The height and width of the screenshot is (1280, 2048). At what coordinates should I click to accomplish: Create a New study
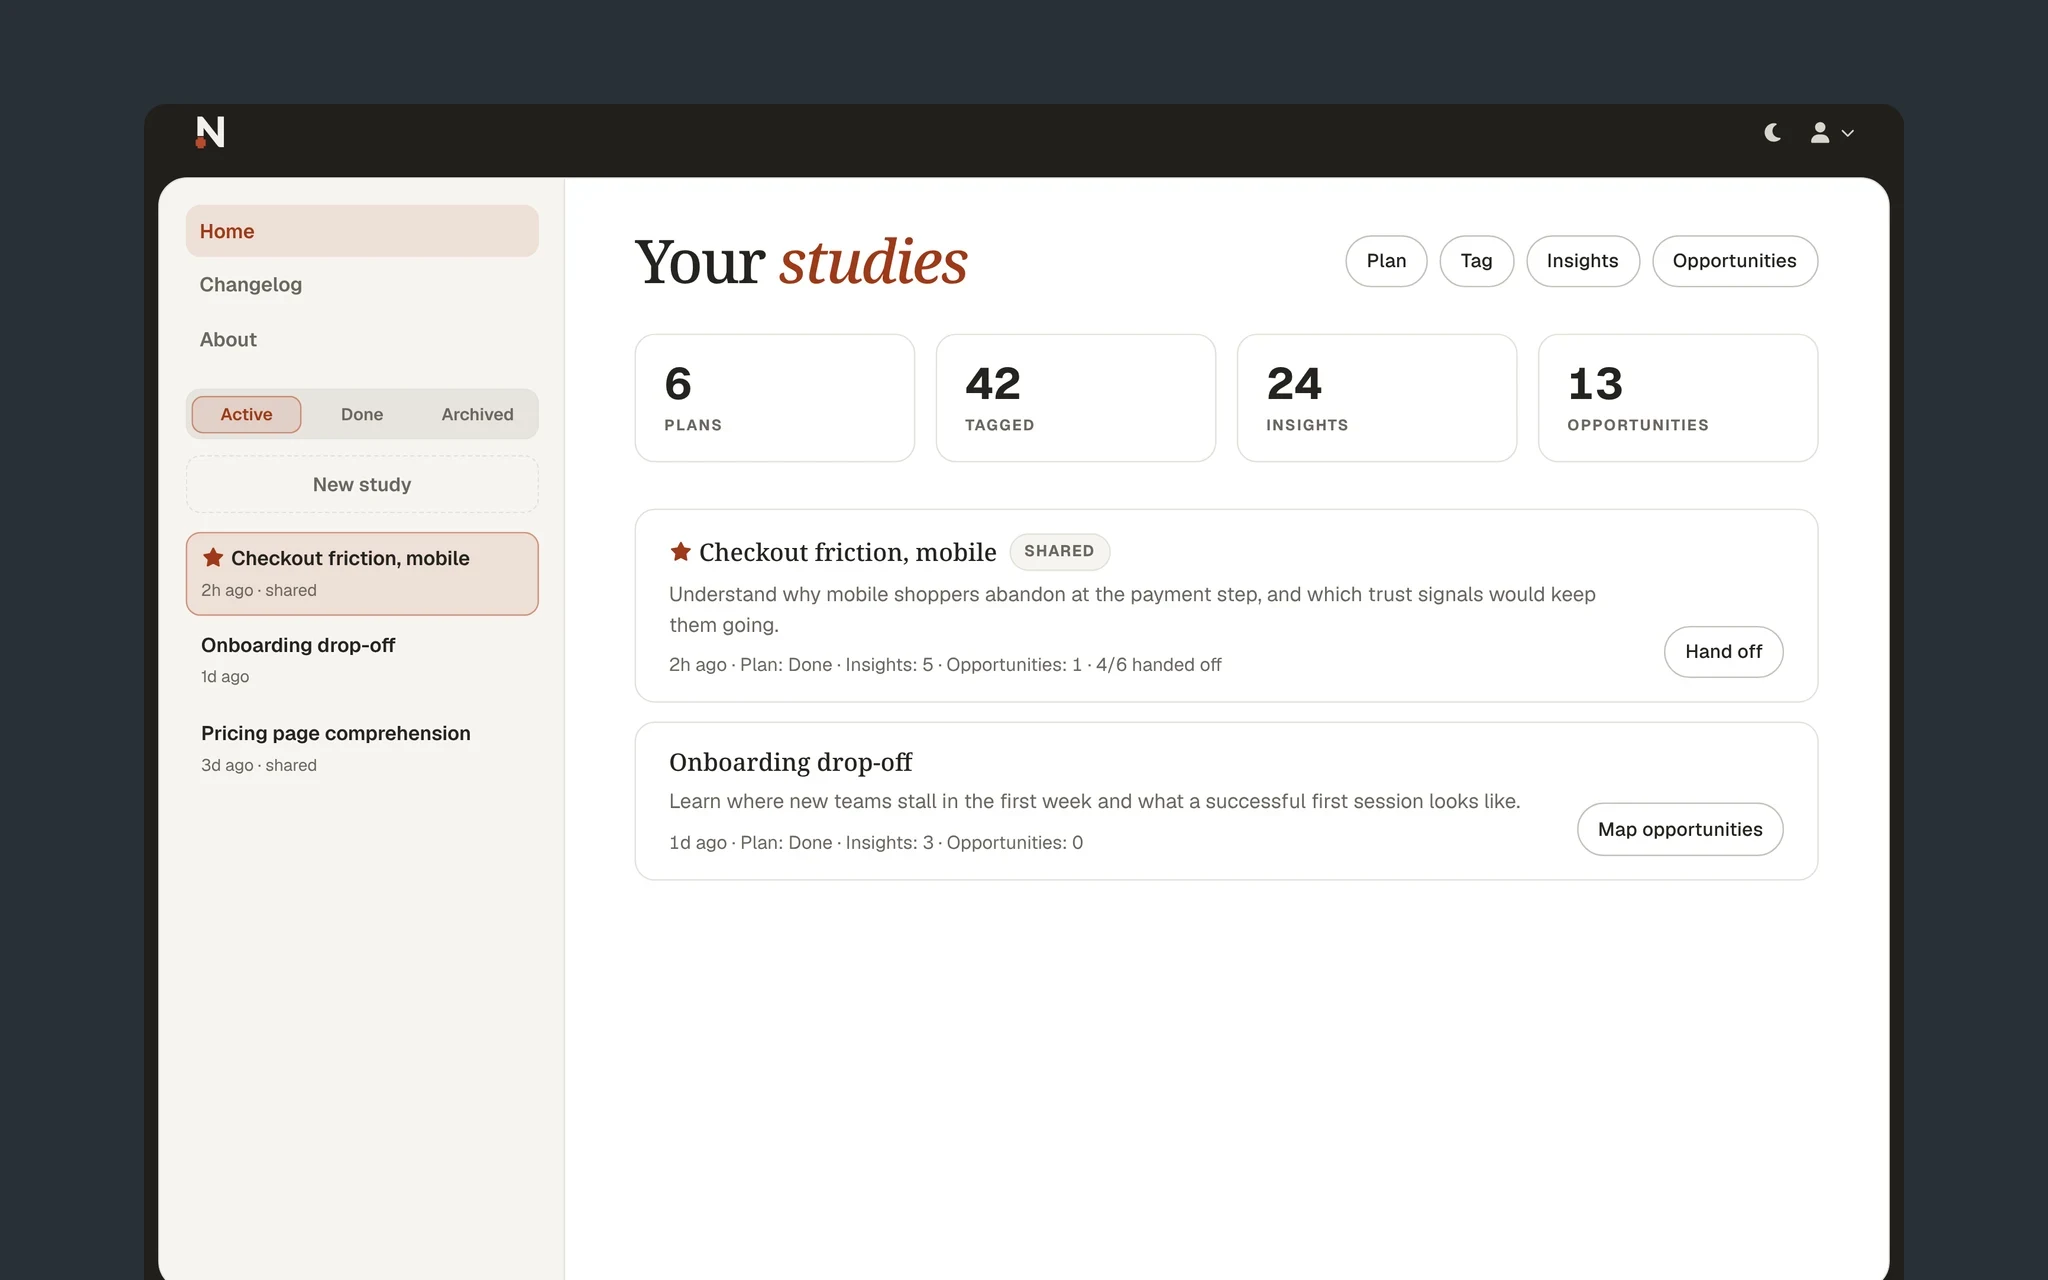click(x=362, y=485)
